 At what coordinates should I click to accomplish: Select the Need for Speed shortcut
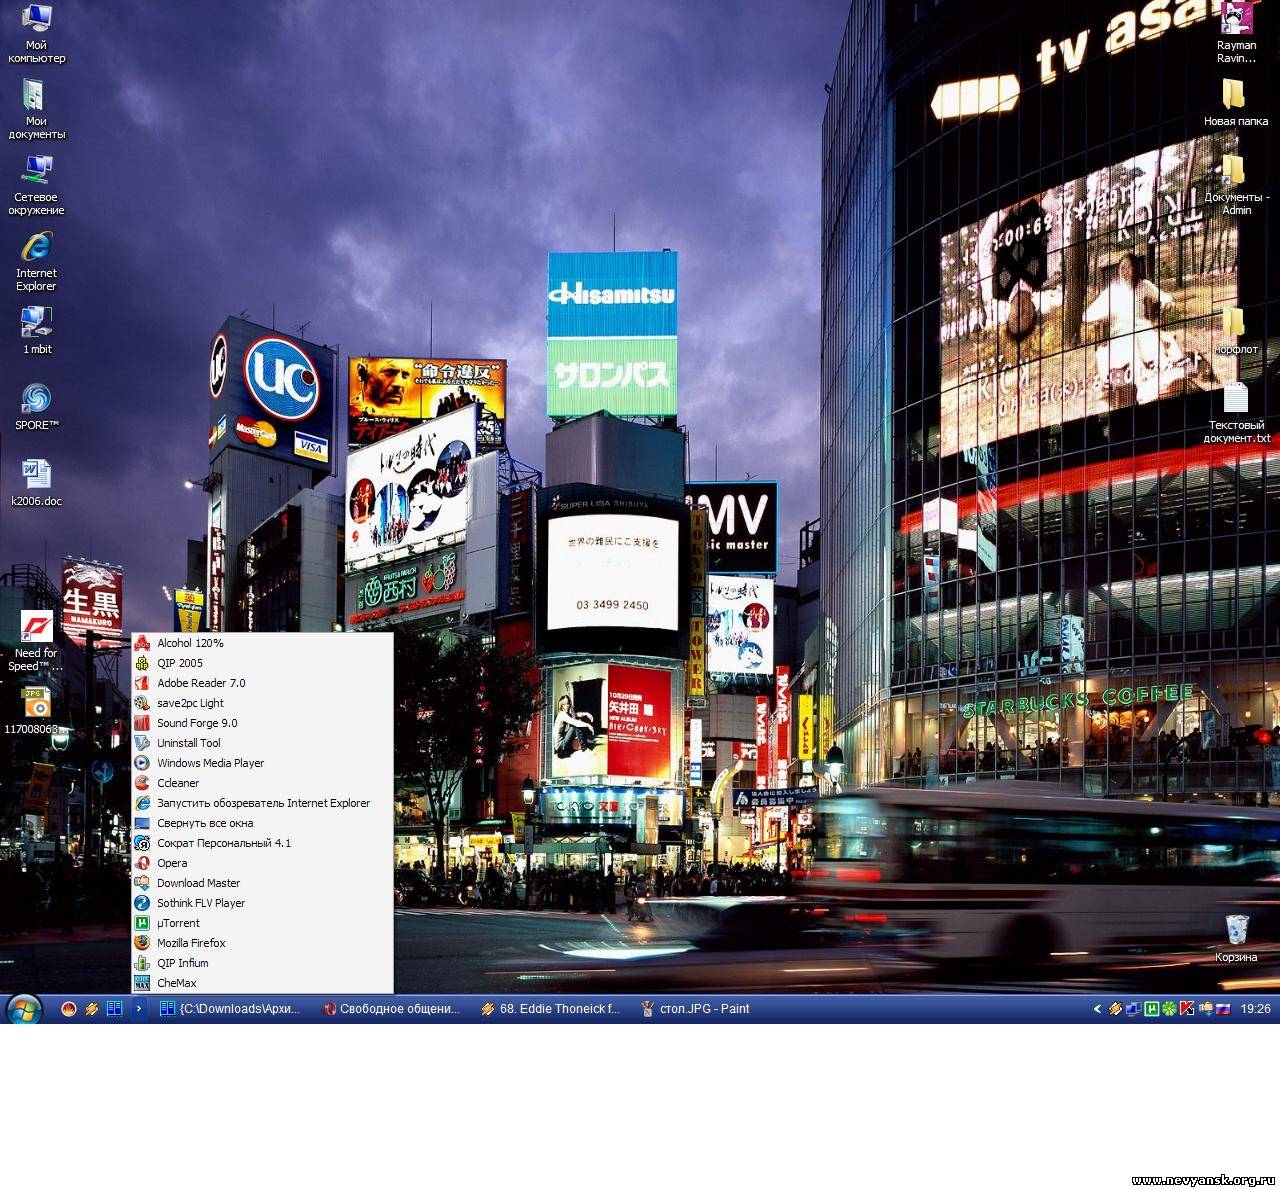[x=36, y=641]
